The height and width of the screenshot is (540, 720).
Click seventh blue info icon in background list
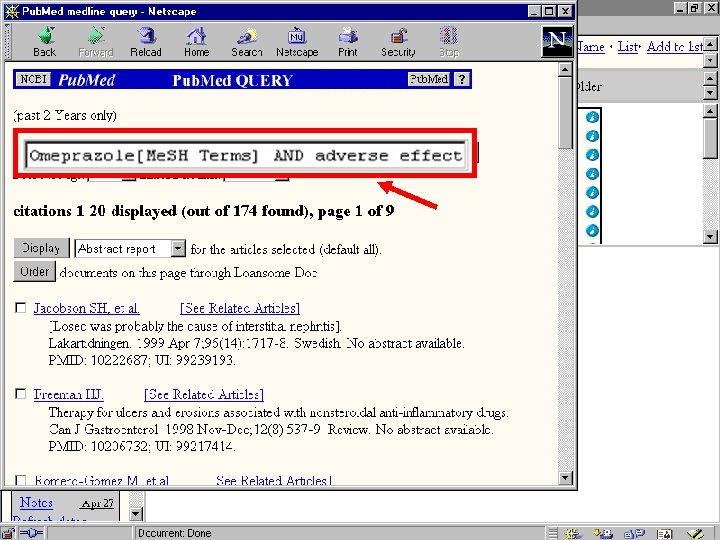point(592,230)
